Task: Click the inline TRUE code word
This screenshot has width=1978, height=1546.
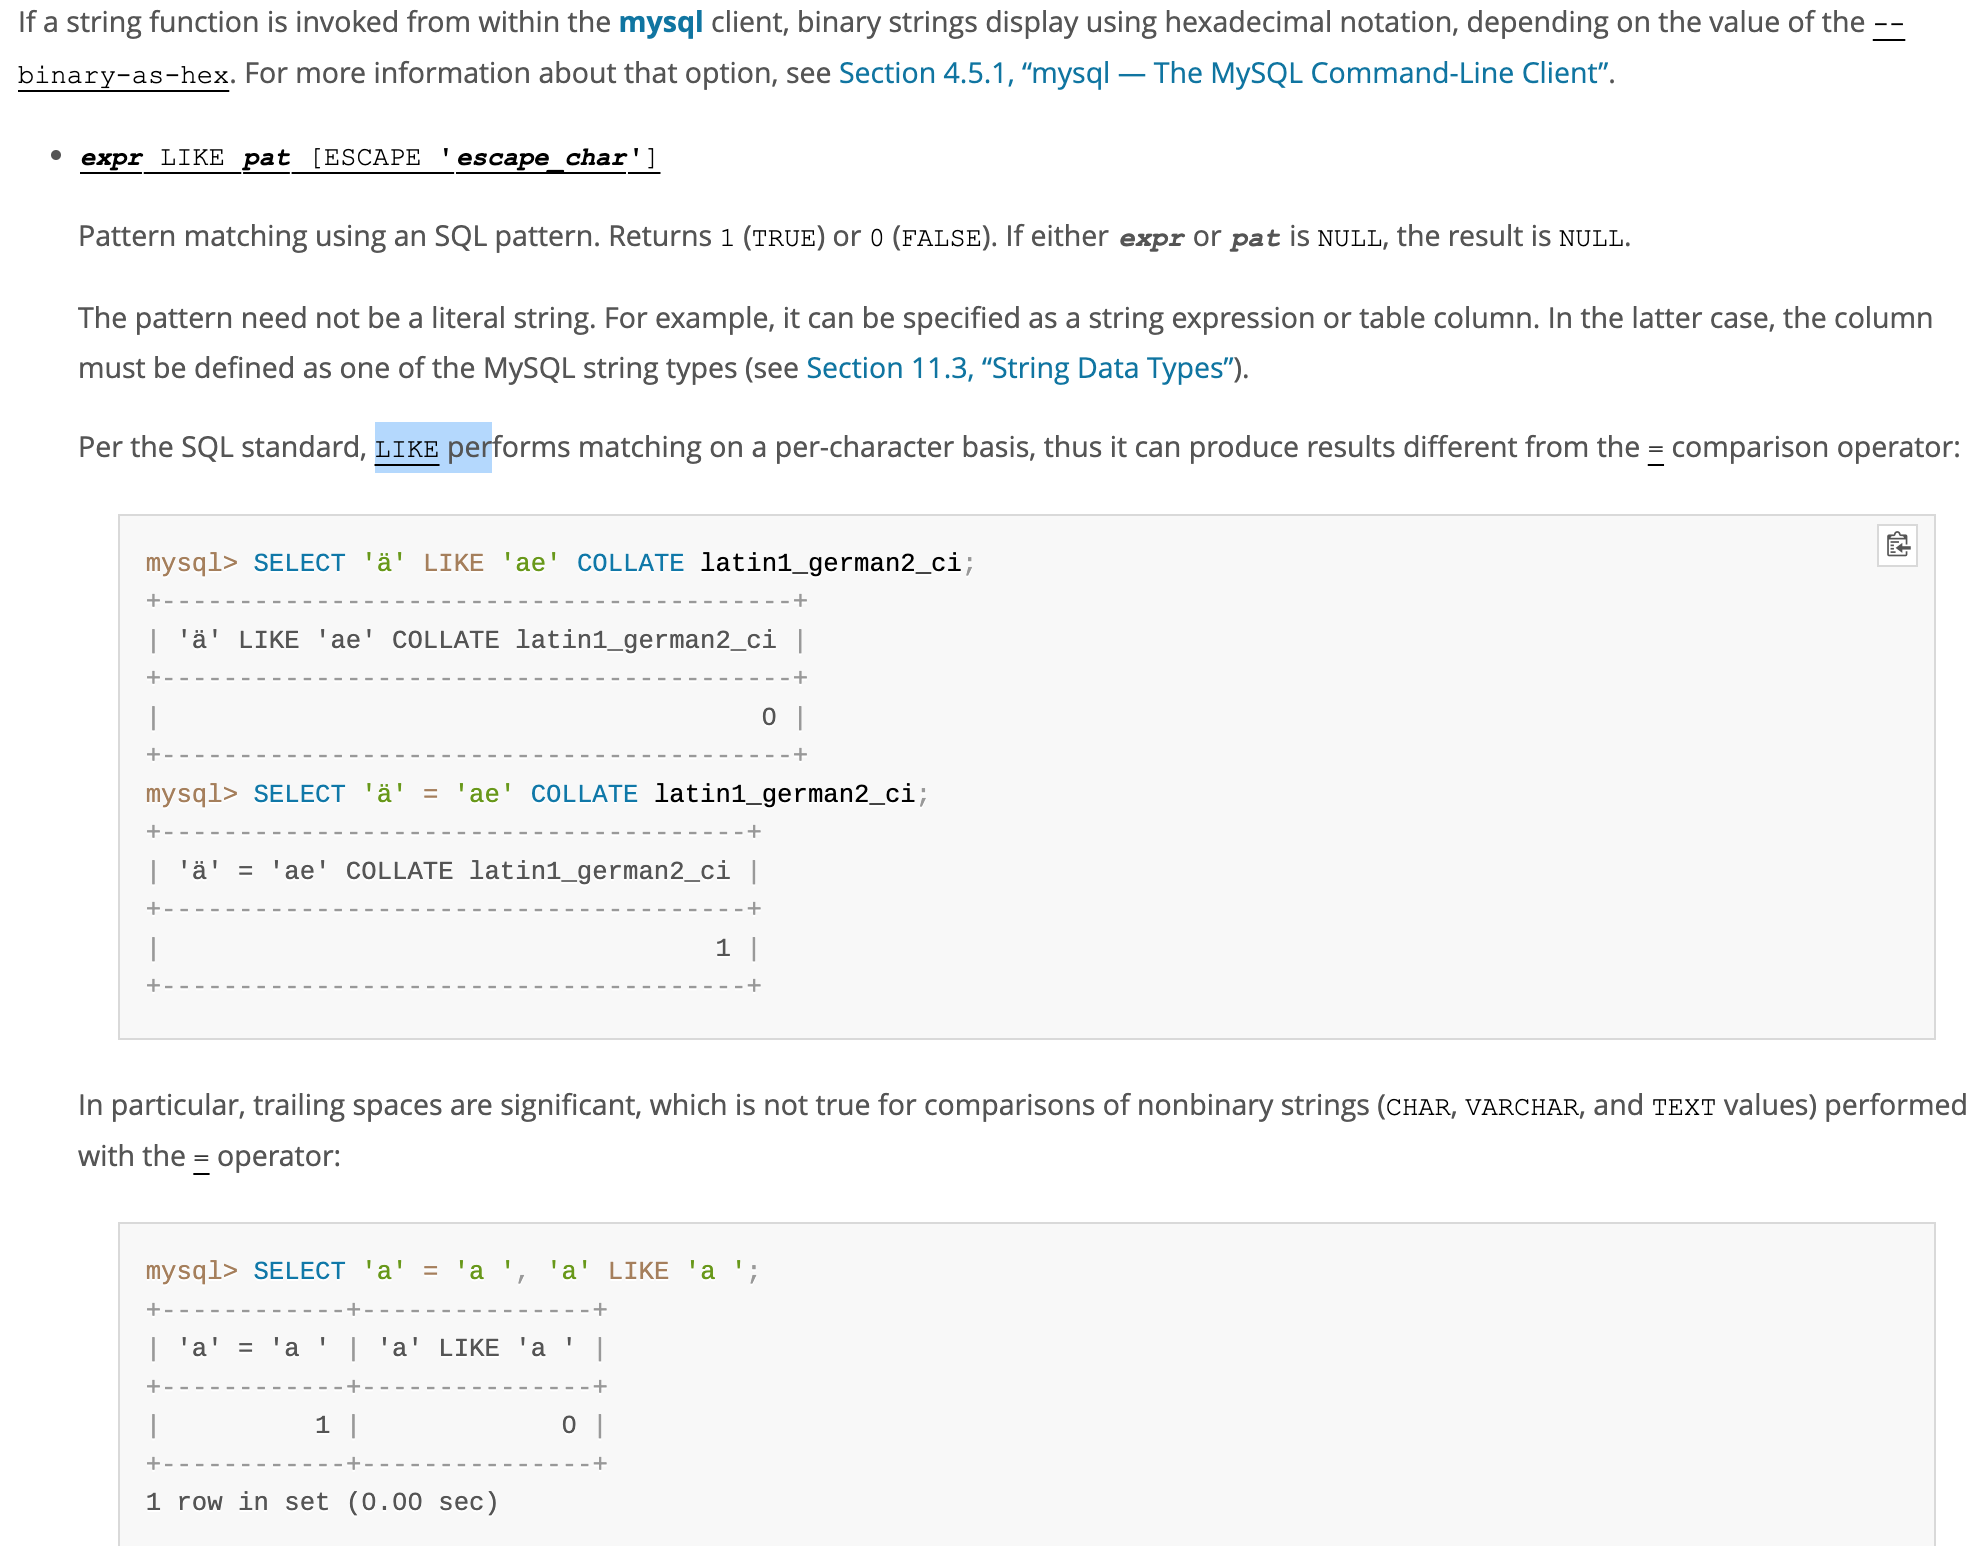Action: pos(784,238)
